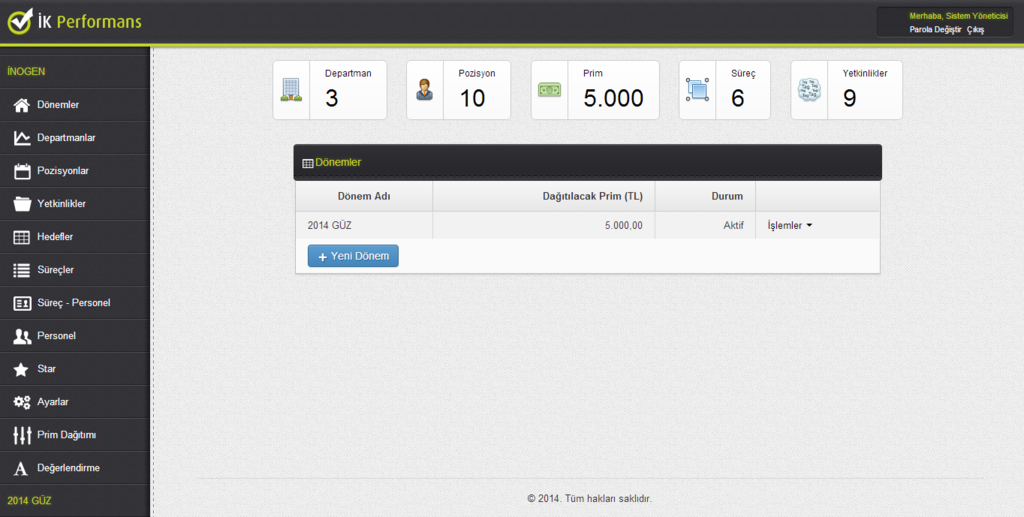Click the home icon beside Dönemler
This screenshot has width=1024, height=517.
coord(21,105)
